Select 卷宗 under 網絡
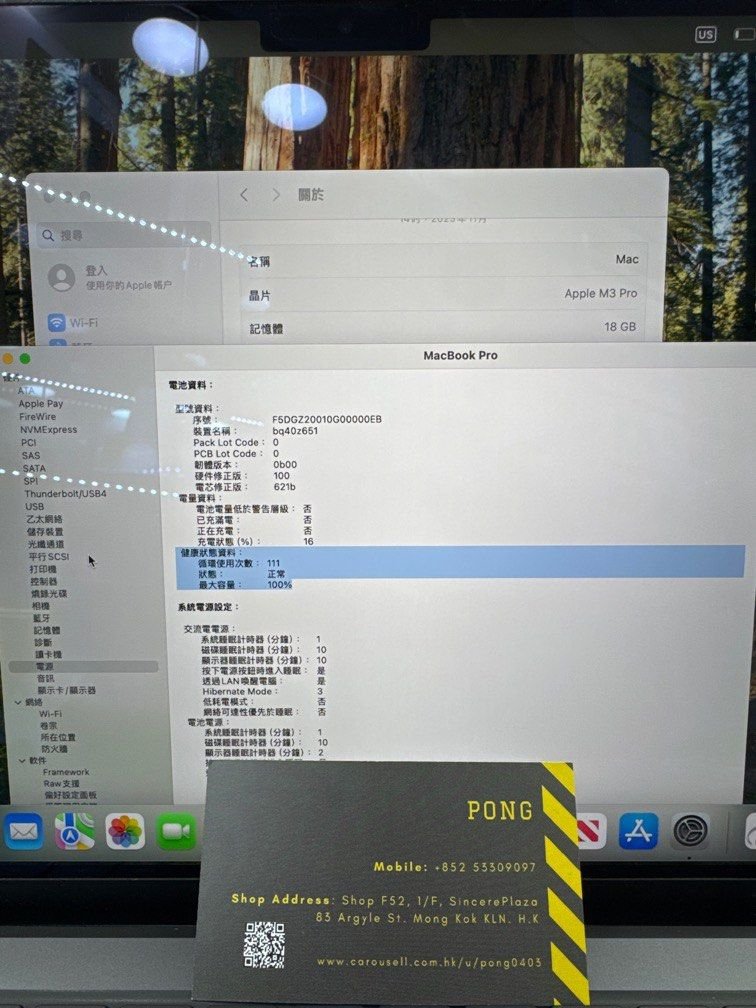Image resolution: width=756 pixels, height=1008 pixels. point(48,726)
